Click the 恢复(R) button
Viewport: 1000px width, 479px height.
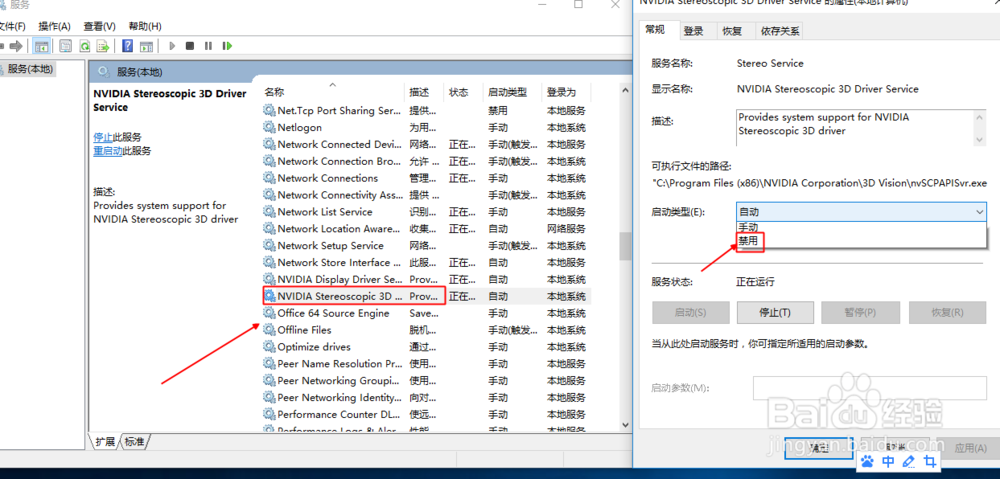[947, 313]
